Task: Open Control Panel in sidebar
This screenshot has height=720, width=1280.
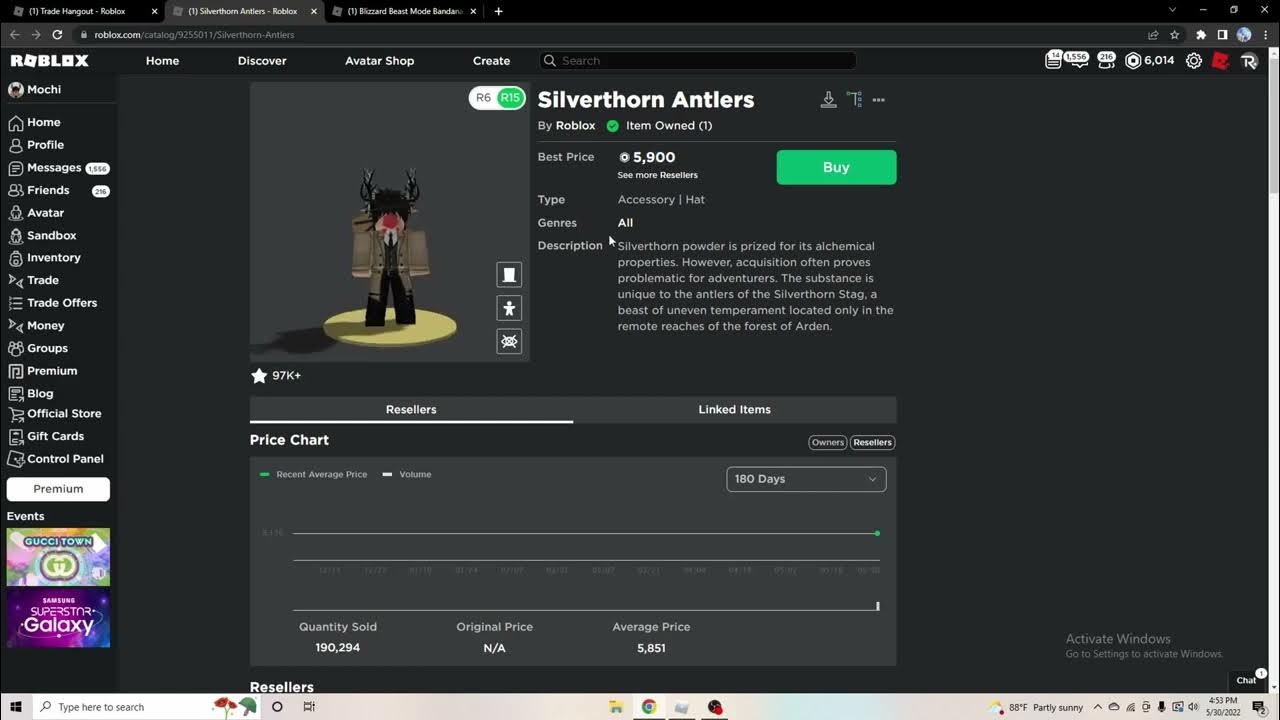Action: tap(56, 459)
